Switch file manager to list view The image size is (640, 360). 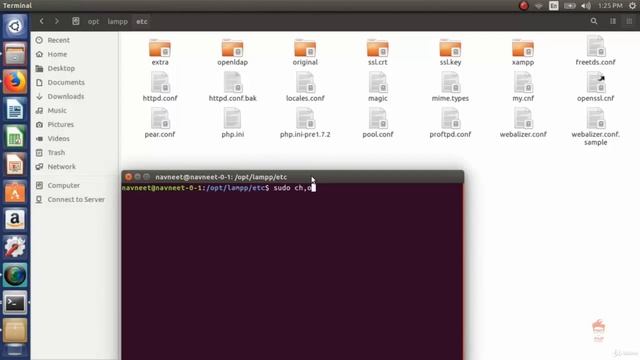click(613, 21)
